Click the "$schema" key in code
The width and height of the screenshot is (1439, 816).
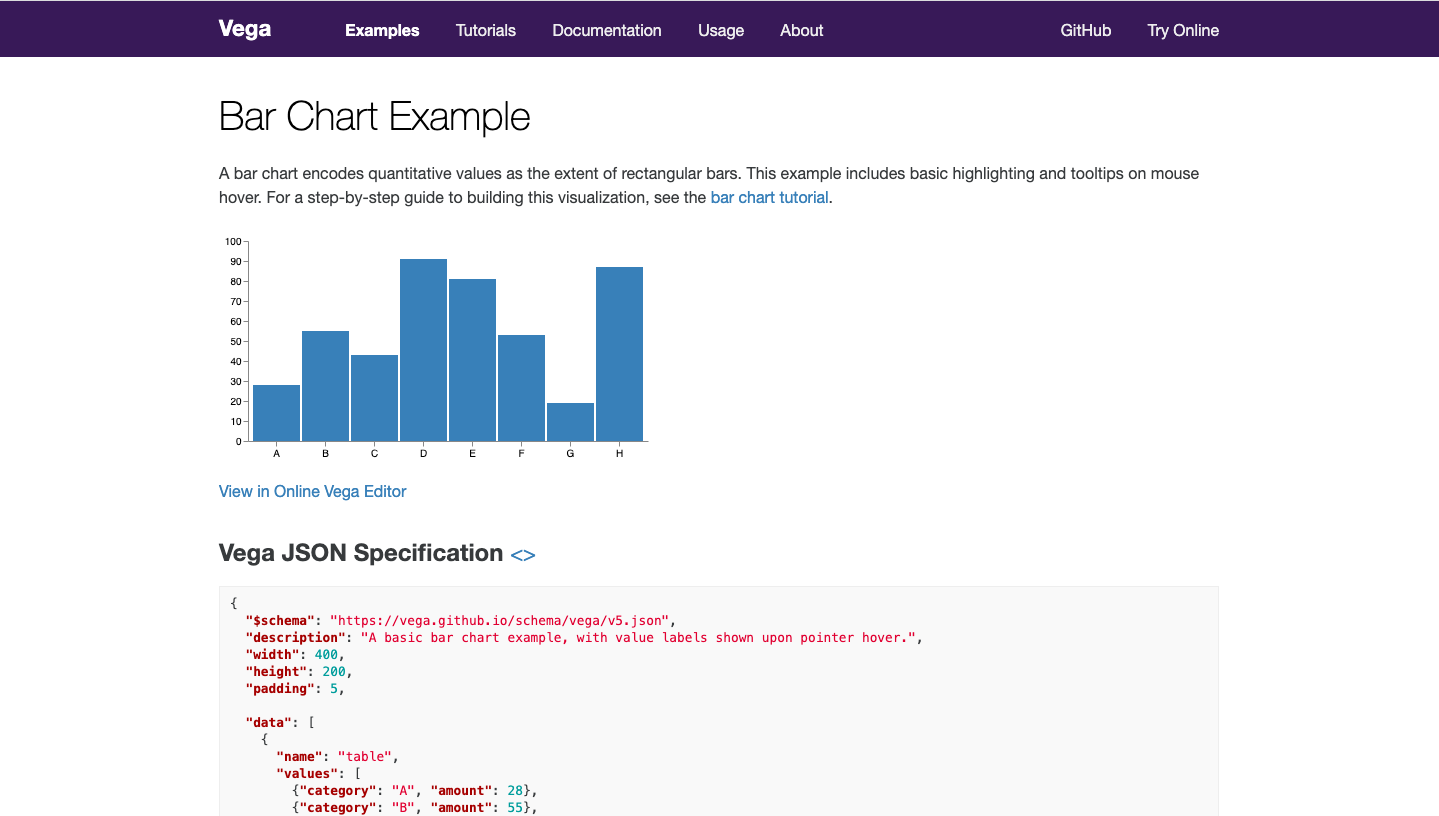(280, 620)
